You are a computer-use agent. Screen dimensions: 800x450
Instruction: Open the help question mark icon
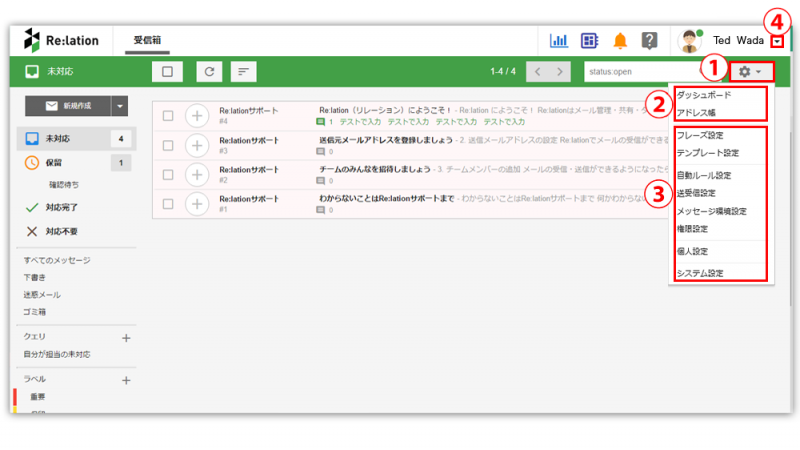649,41
